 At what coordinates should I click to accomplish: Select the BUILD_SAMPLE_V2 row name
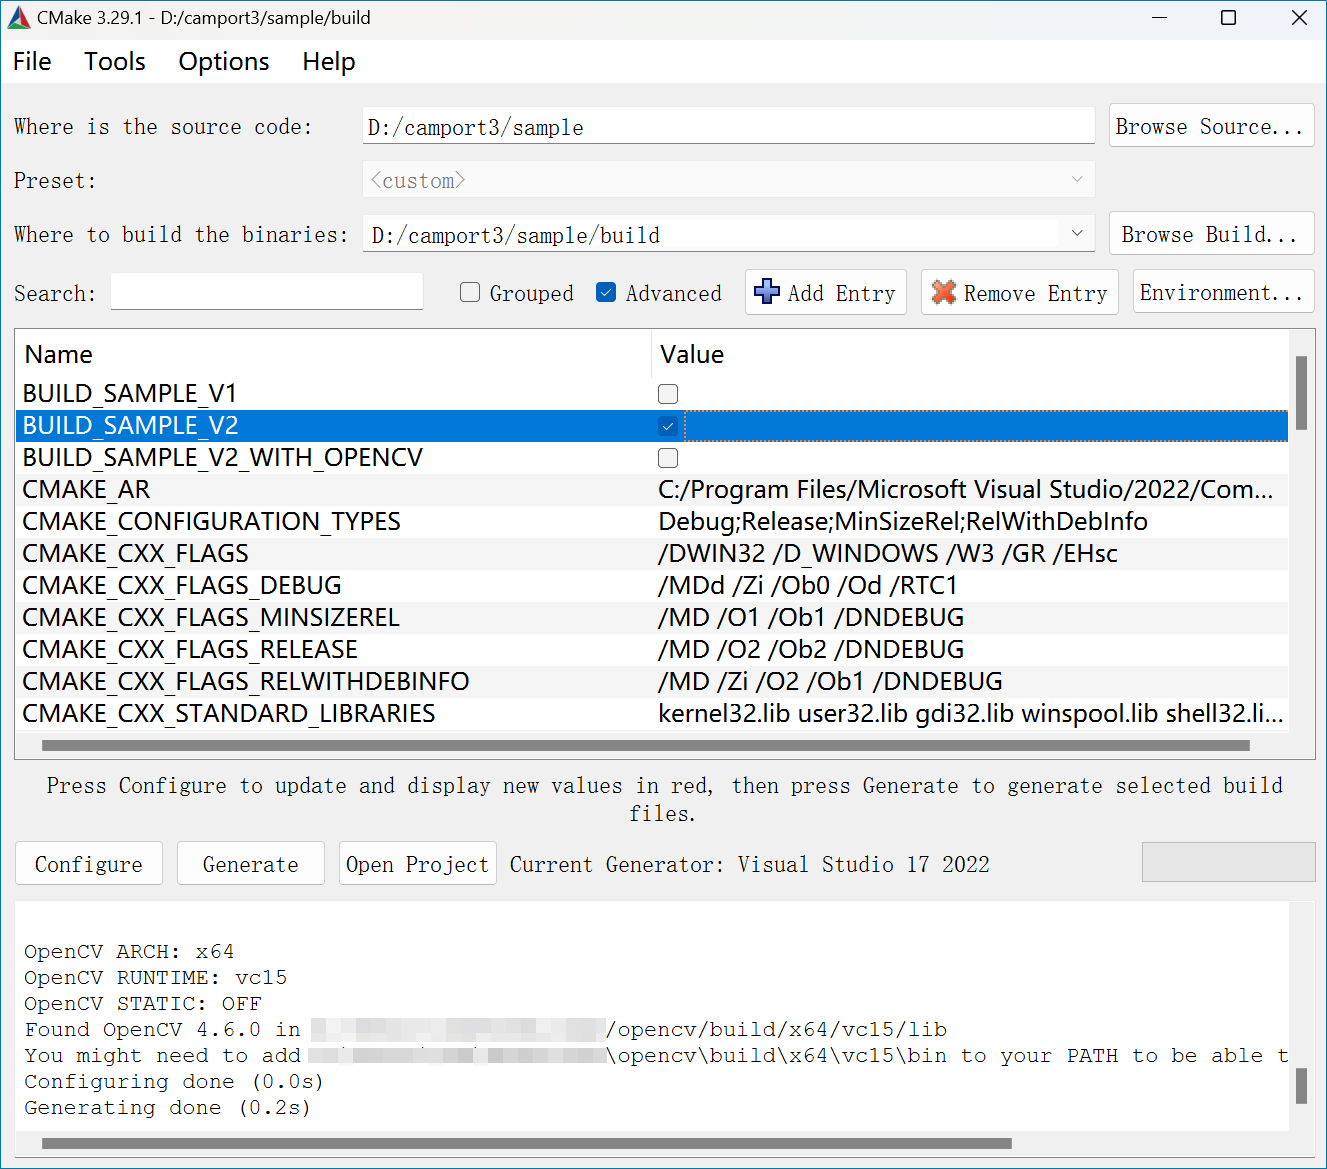coord(131,426)
